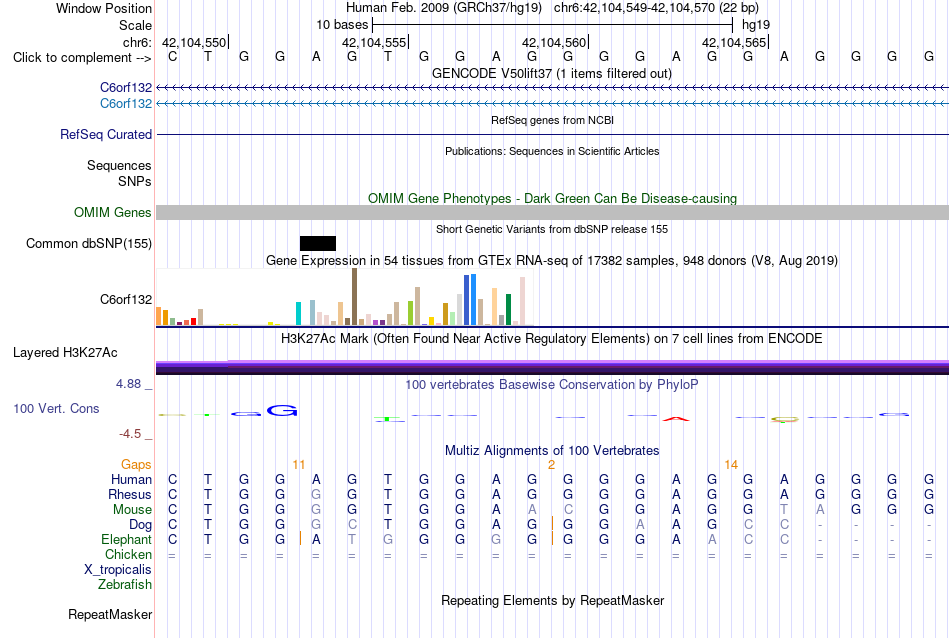Click 'Click to complement -->' to reverse bases
This screenshot has width=950, height=638.
(x=82, y=58)
